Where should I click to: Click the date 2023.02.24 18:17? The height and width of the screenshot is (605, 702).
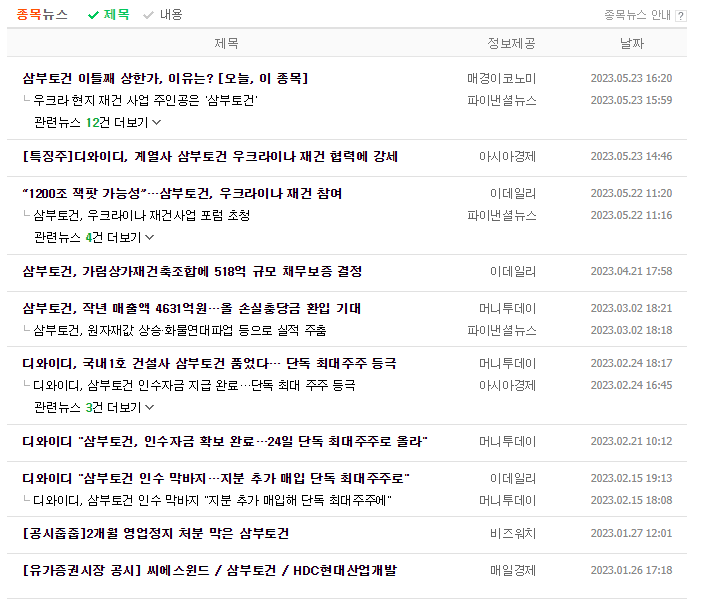(x=631, y=363)
